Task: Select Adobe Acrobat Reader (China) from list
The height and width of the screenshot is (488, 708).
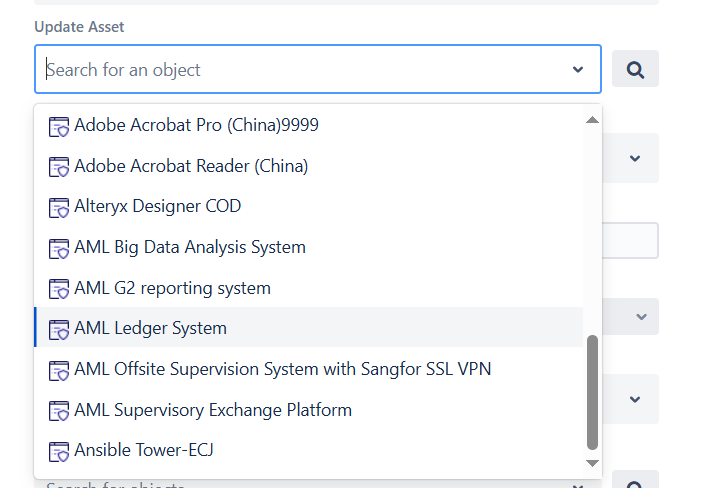Action: pos(309,166)
